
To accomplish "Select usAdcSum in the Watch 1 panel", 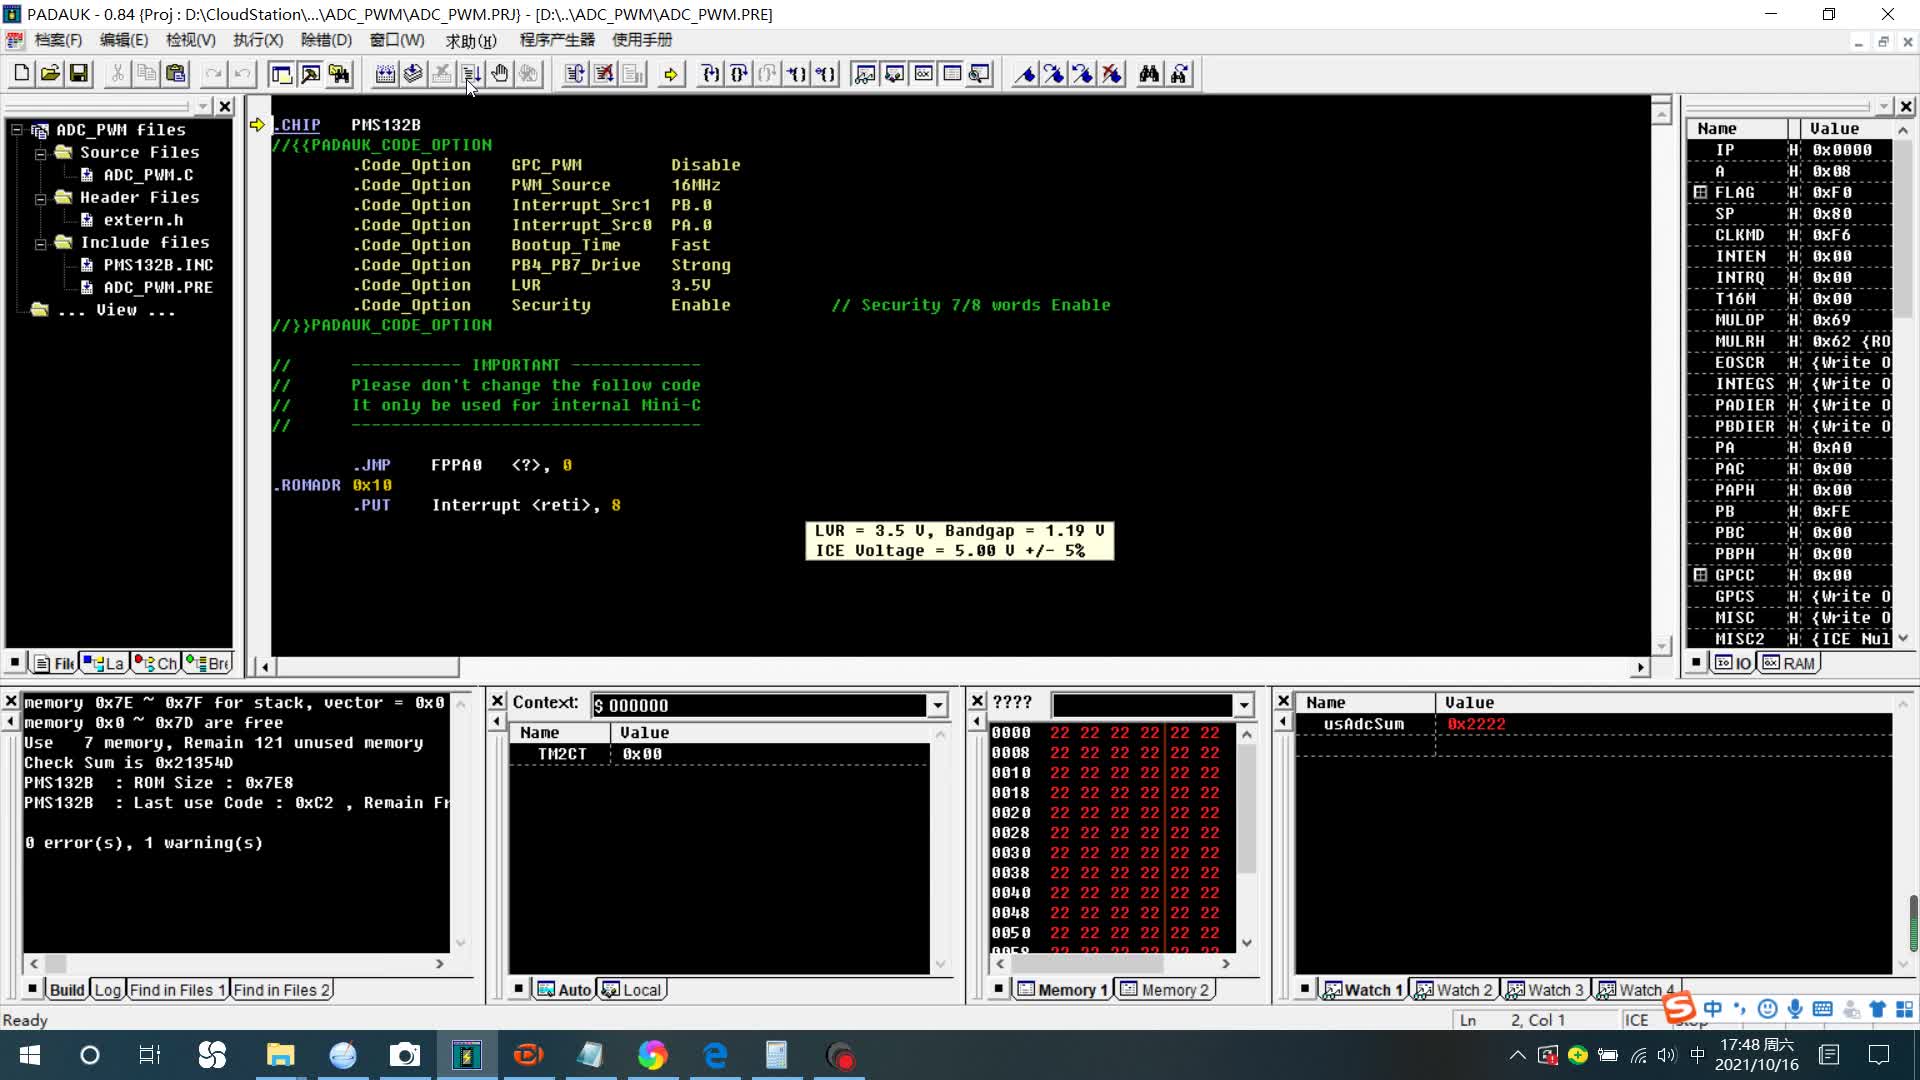I will (x=1363, y=723).
